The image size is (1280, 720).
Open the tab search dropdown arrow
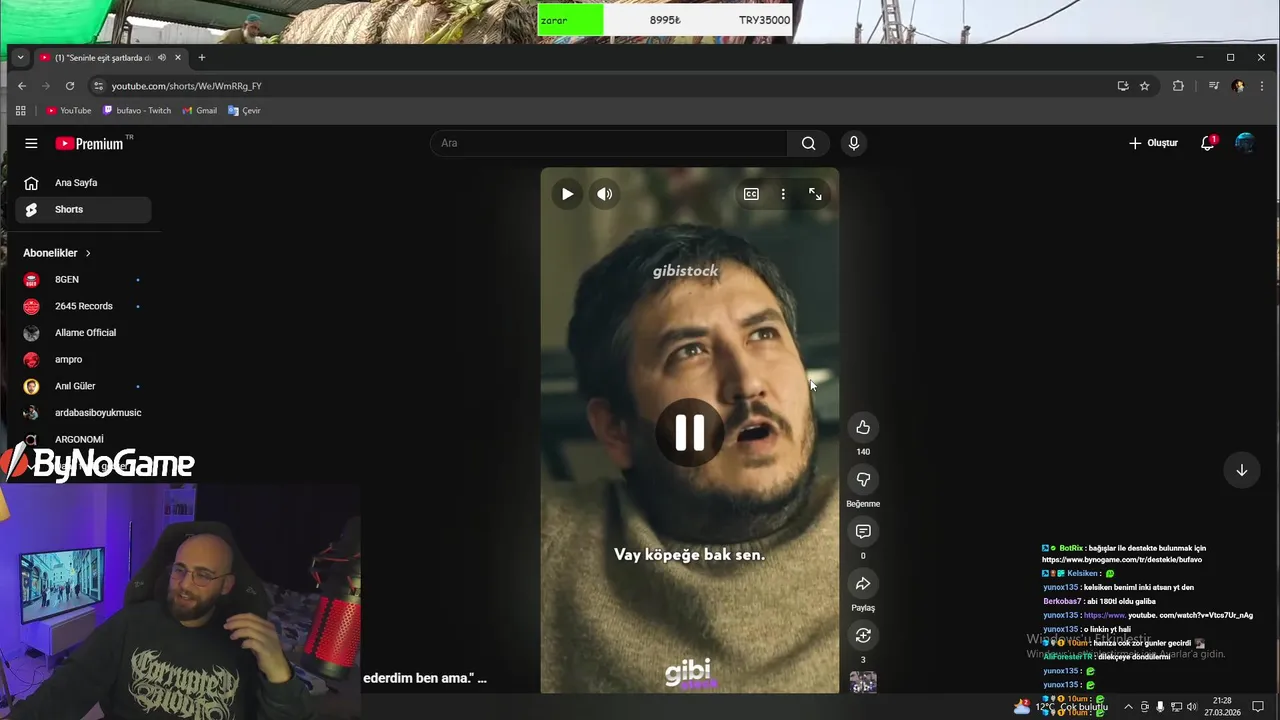click(20, 57)
